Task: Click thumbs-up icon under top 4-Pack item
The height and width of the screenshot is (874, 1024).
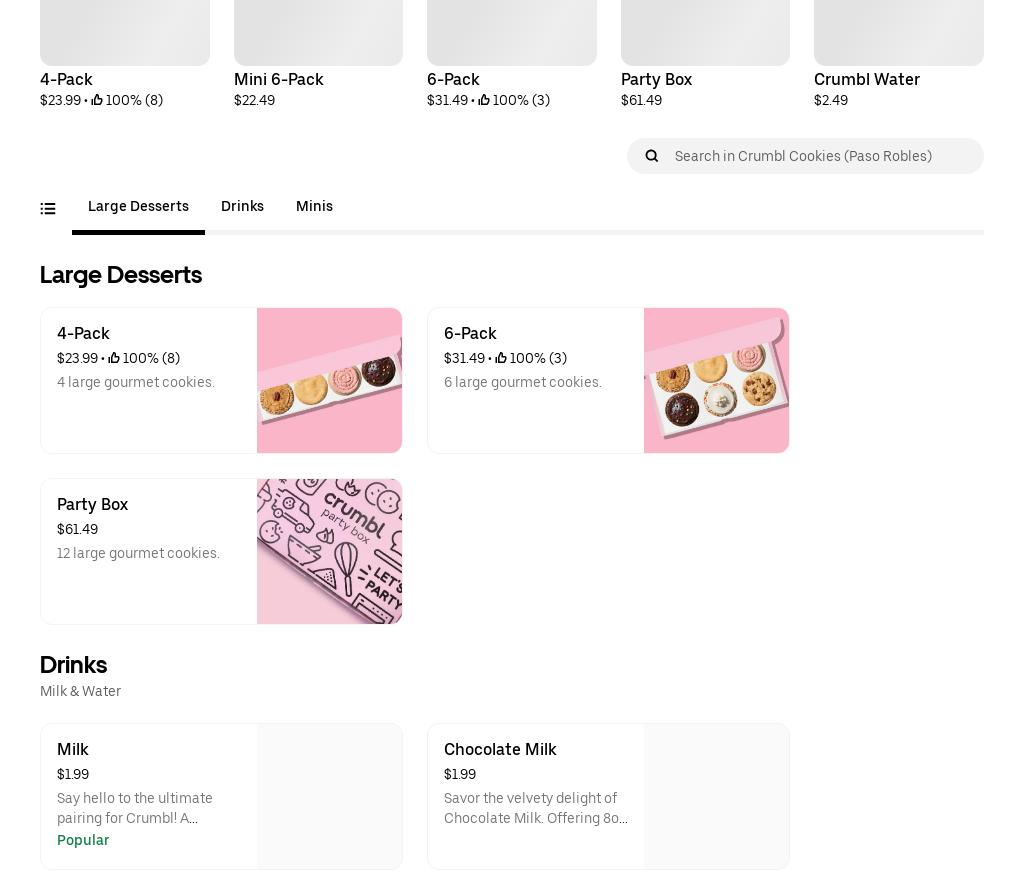Action: (x=97, y=100)
